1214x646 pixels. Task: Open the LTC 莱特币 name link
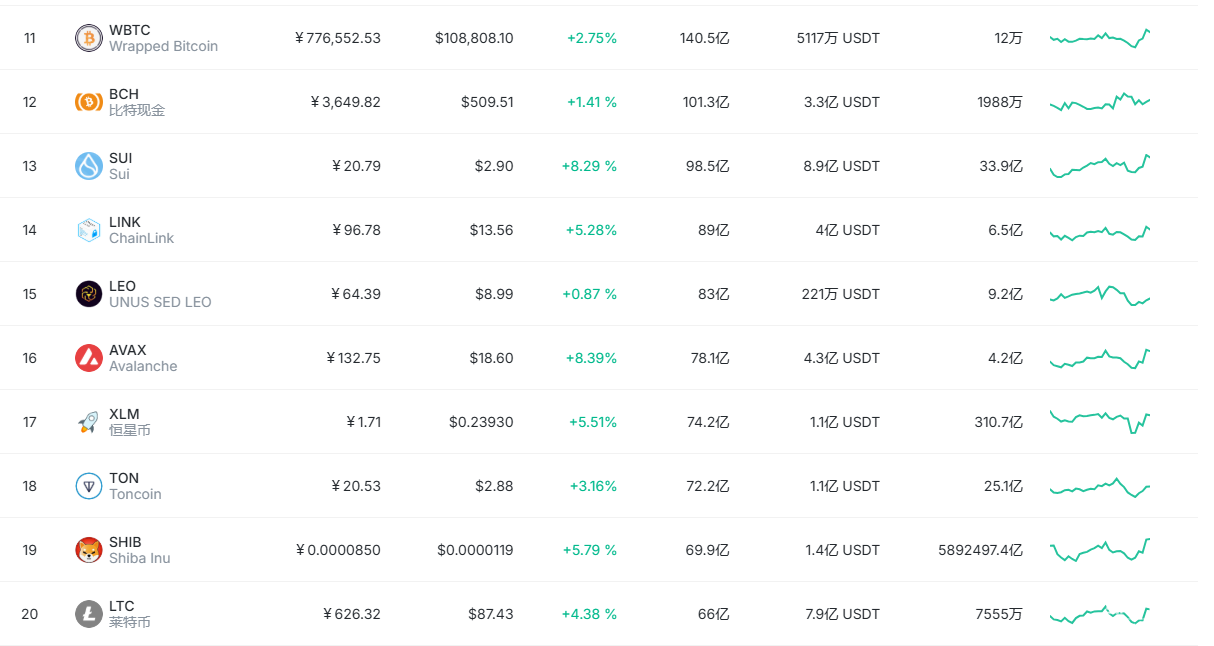tap(122, 606)
